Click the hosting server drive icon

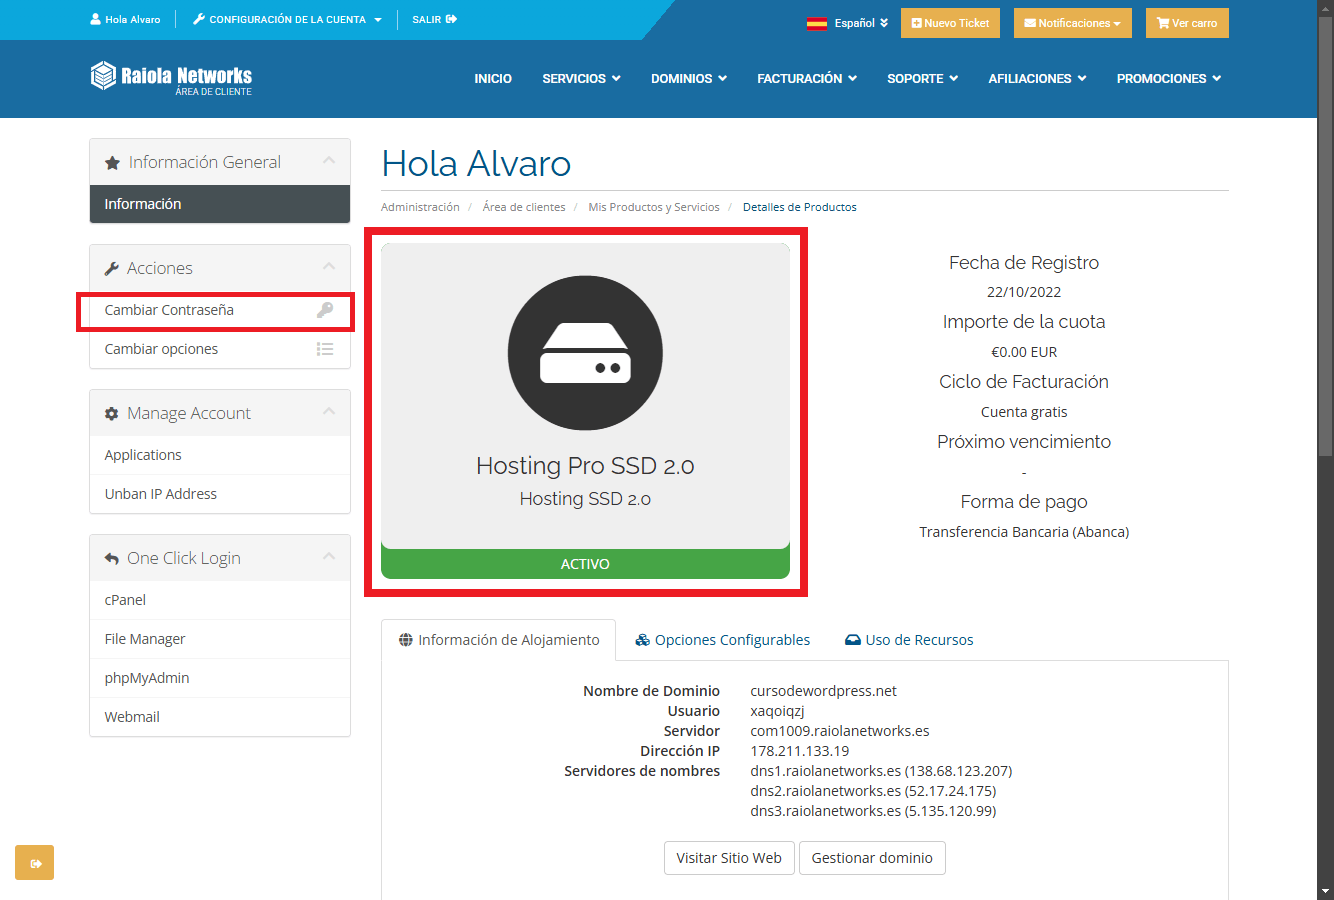coord(585,353)
